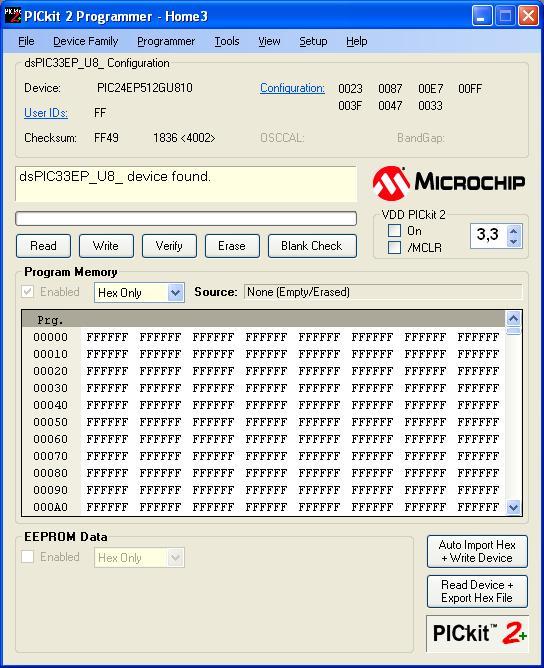Click memory address row 00050
This screenshot has height=668, width=544.
click(x=51, y=422)
